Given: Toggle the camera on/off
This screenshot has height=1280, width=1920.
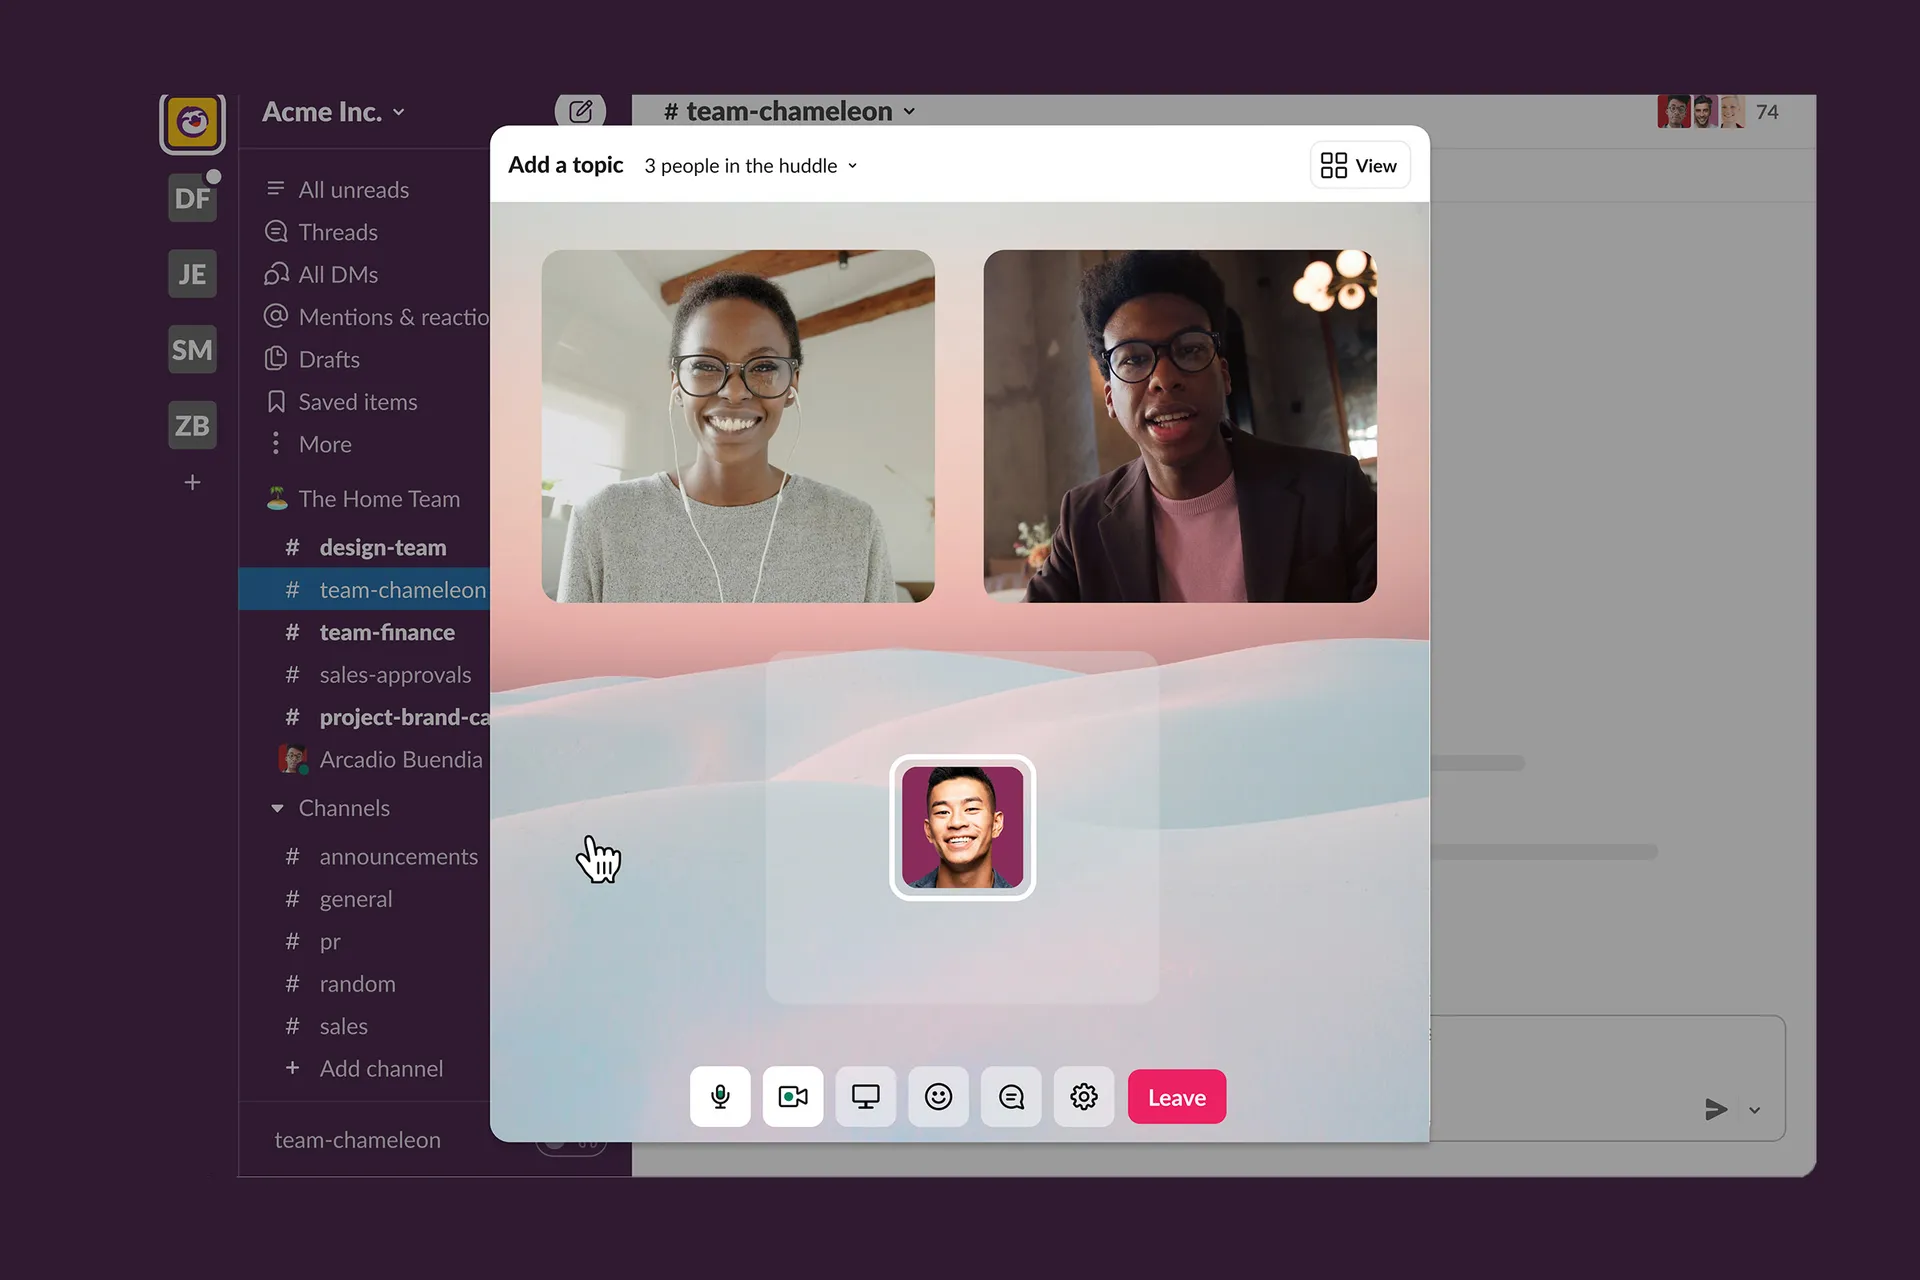Looking at the screenshot, I should [794, 1097].
